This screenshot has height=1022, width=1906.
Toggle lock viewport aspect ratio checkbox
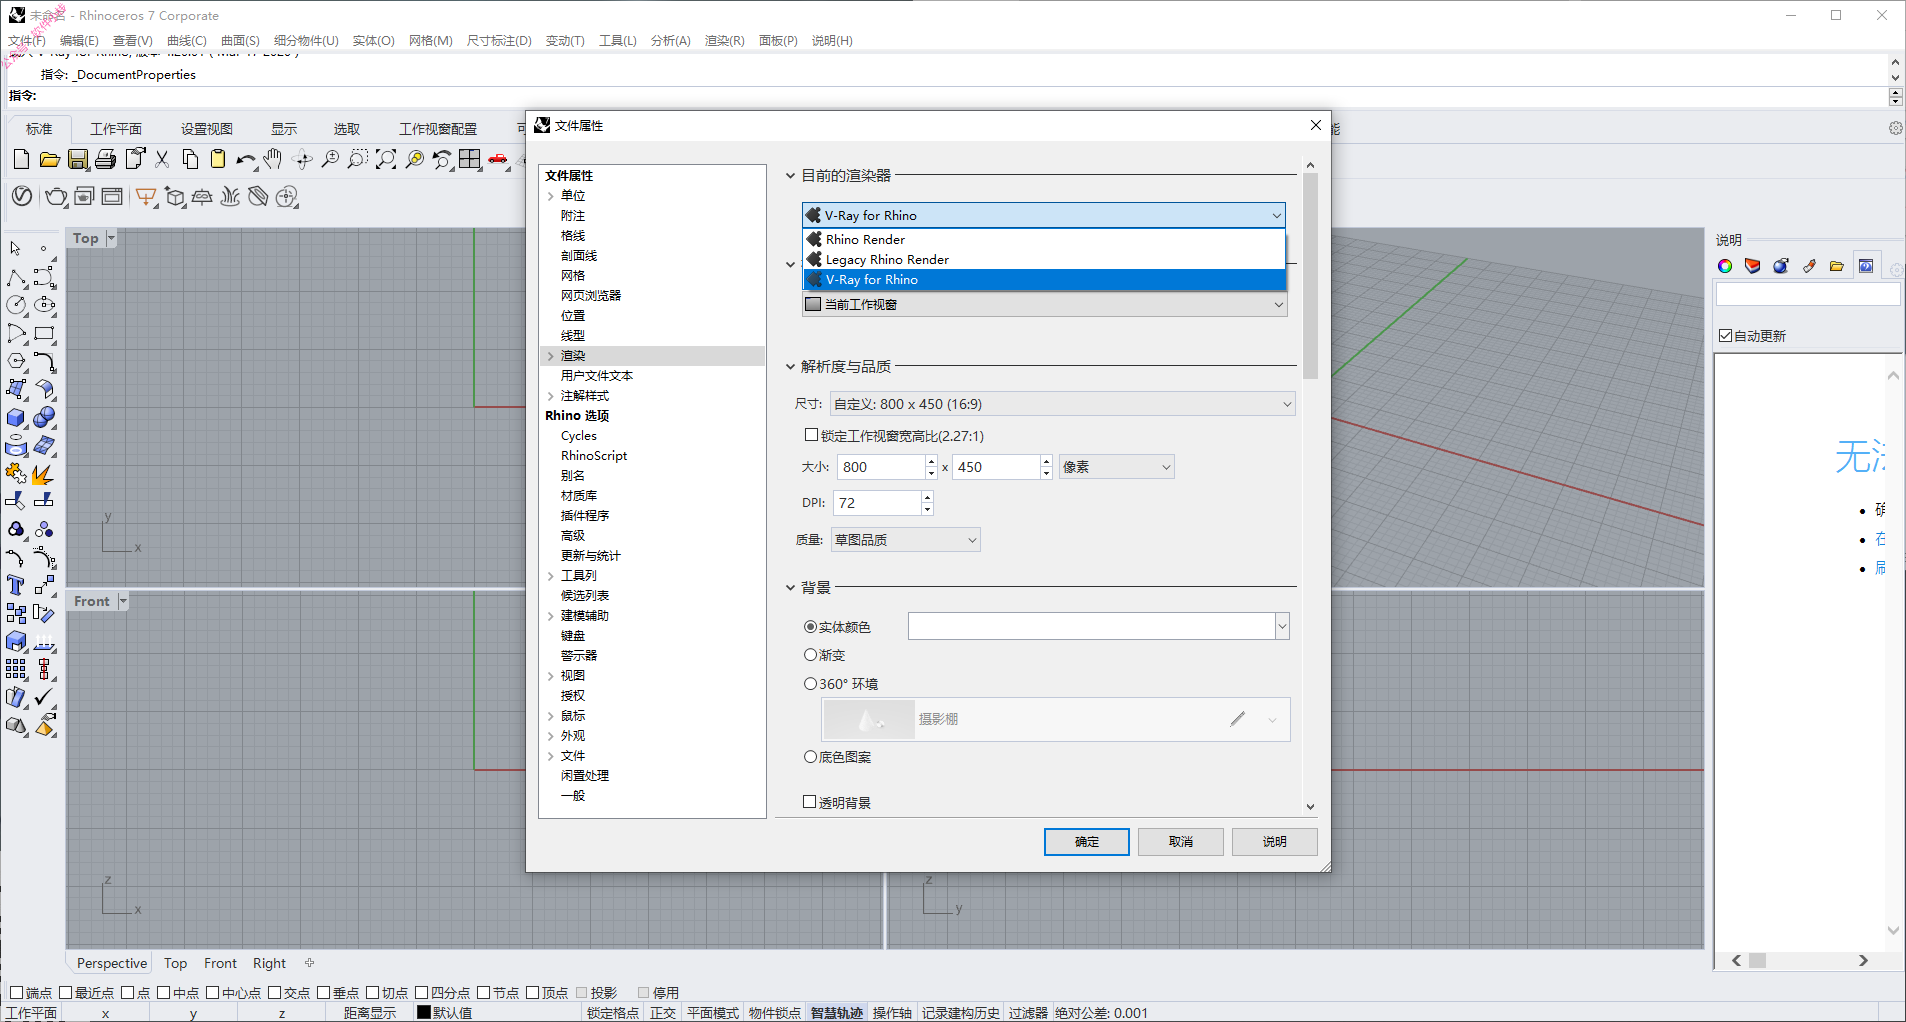(811, 435)
